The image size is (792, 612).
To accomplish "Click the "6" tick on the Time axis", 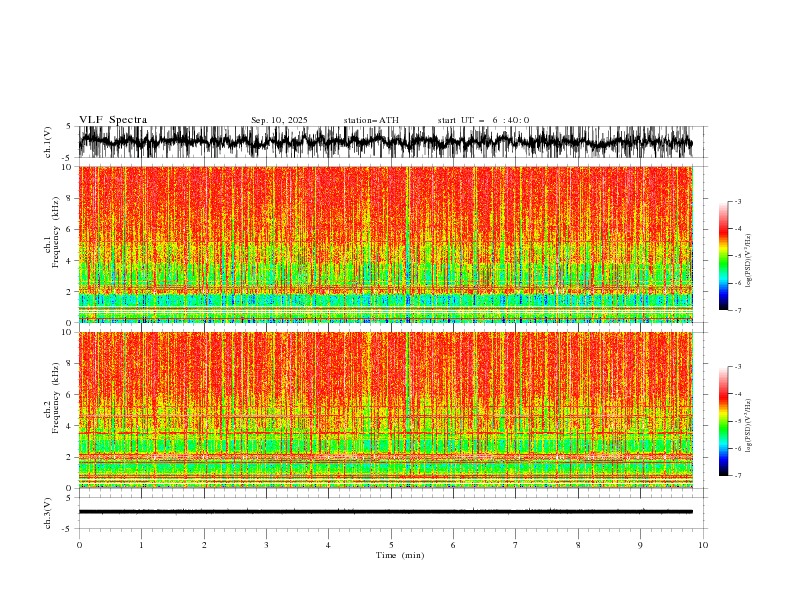I will pos(454,545).
